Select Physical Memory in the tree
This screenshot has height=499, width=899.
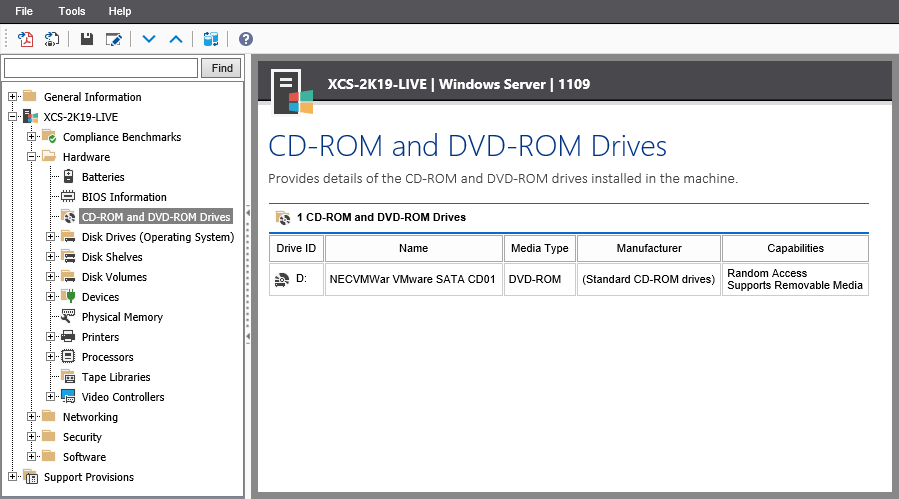pos(122,317)
